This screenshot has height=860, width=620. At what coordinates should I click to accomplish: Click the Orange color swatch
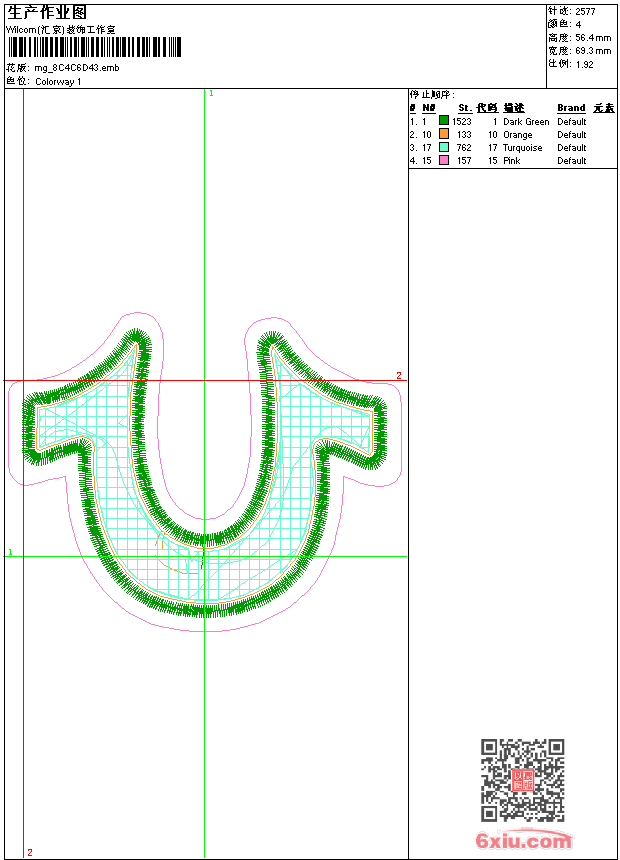[x=444, y=134]
